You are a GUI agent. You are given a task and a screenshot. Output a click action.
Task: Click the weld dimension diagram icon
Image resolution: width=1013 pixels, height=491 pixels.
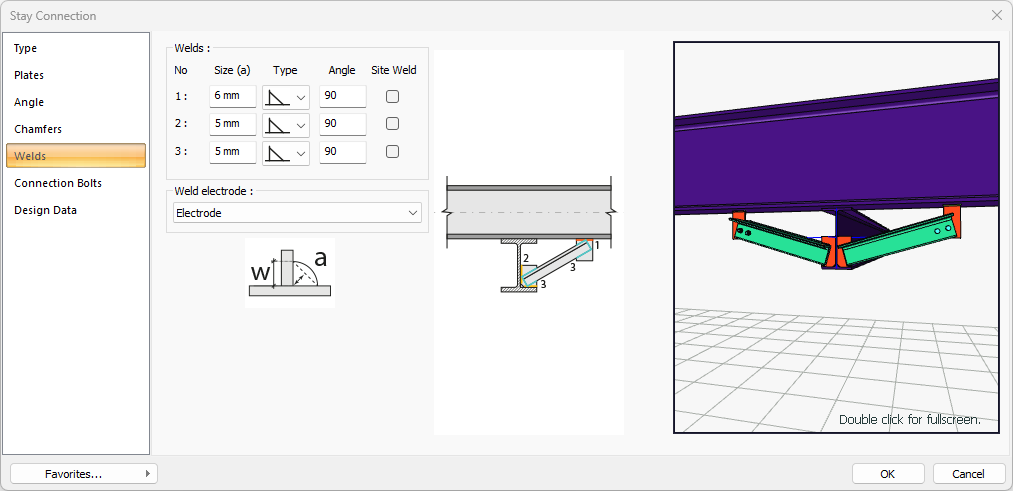[x=289, y=273]
